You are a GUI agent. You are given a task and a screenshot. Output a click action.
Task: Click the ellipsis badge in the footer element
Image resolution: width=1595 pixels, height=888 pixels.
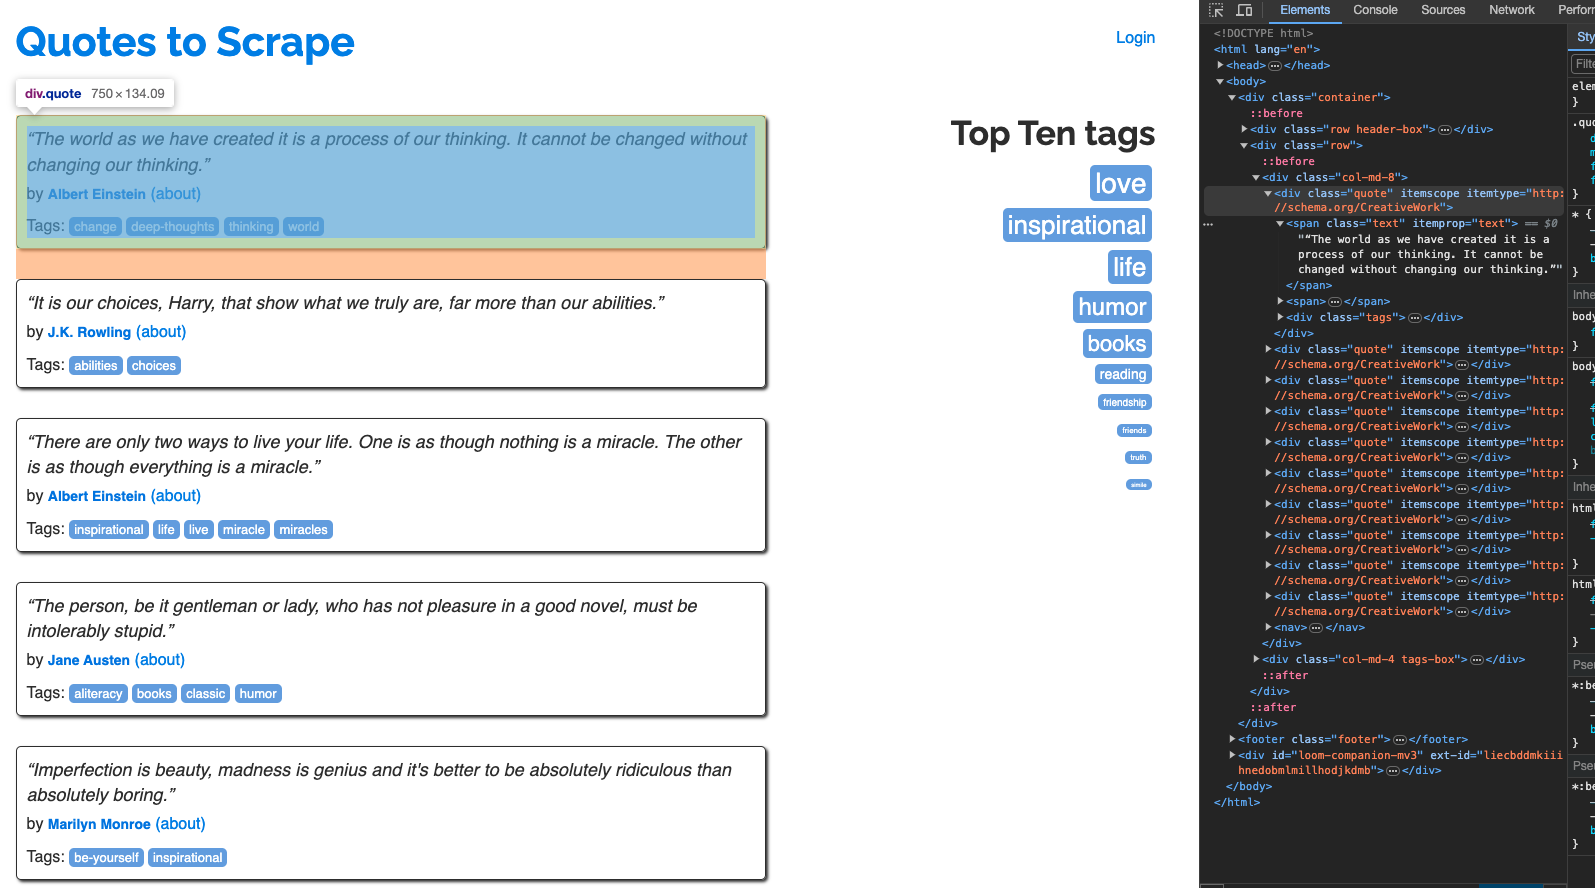(1400, 740)
